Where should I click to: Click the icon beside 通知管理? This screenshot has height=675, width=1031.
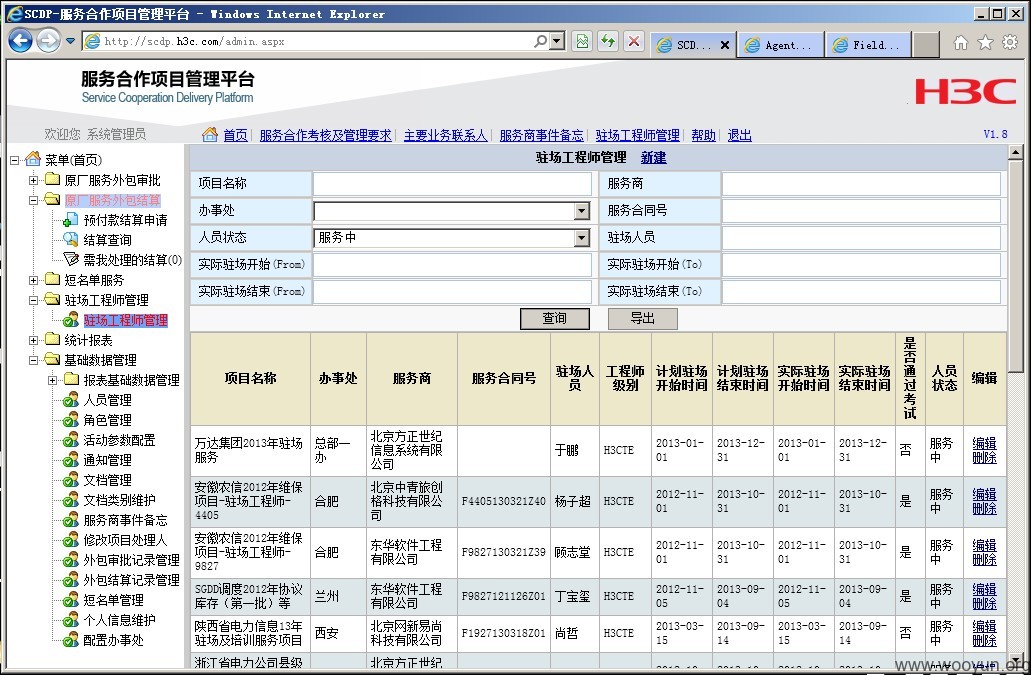click(70, 459)
